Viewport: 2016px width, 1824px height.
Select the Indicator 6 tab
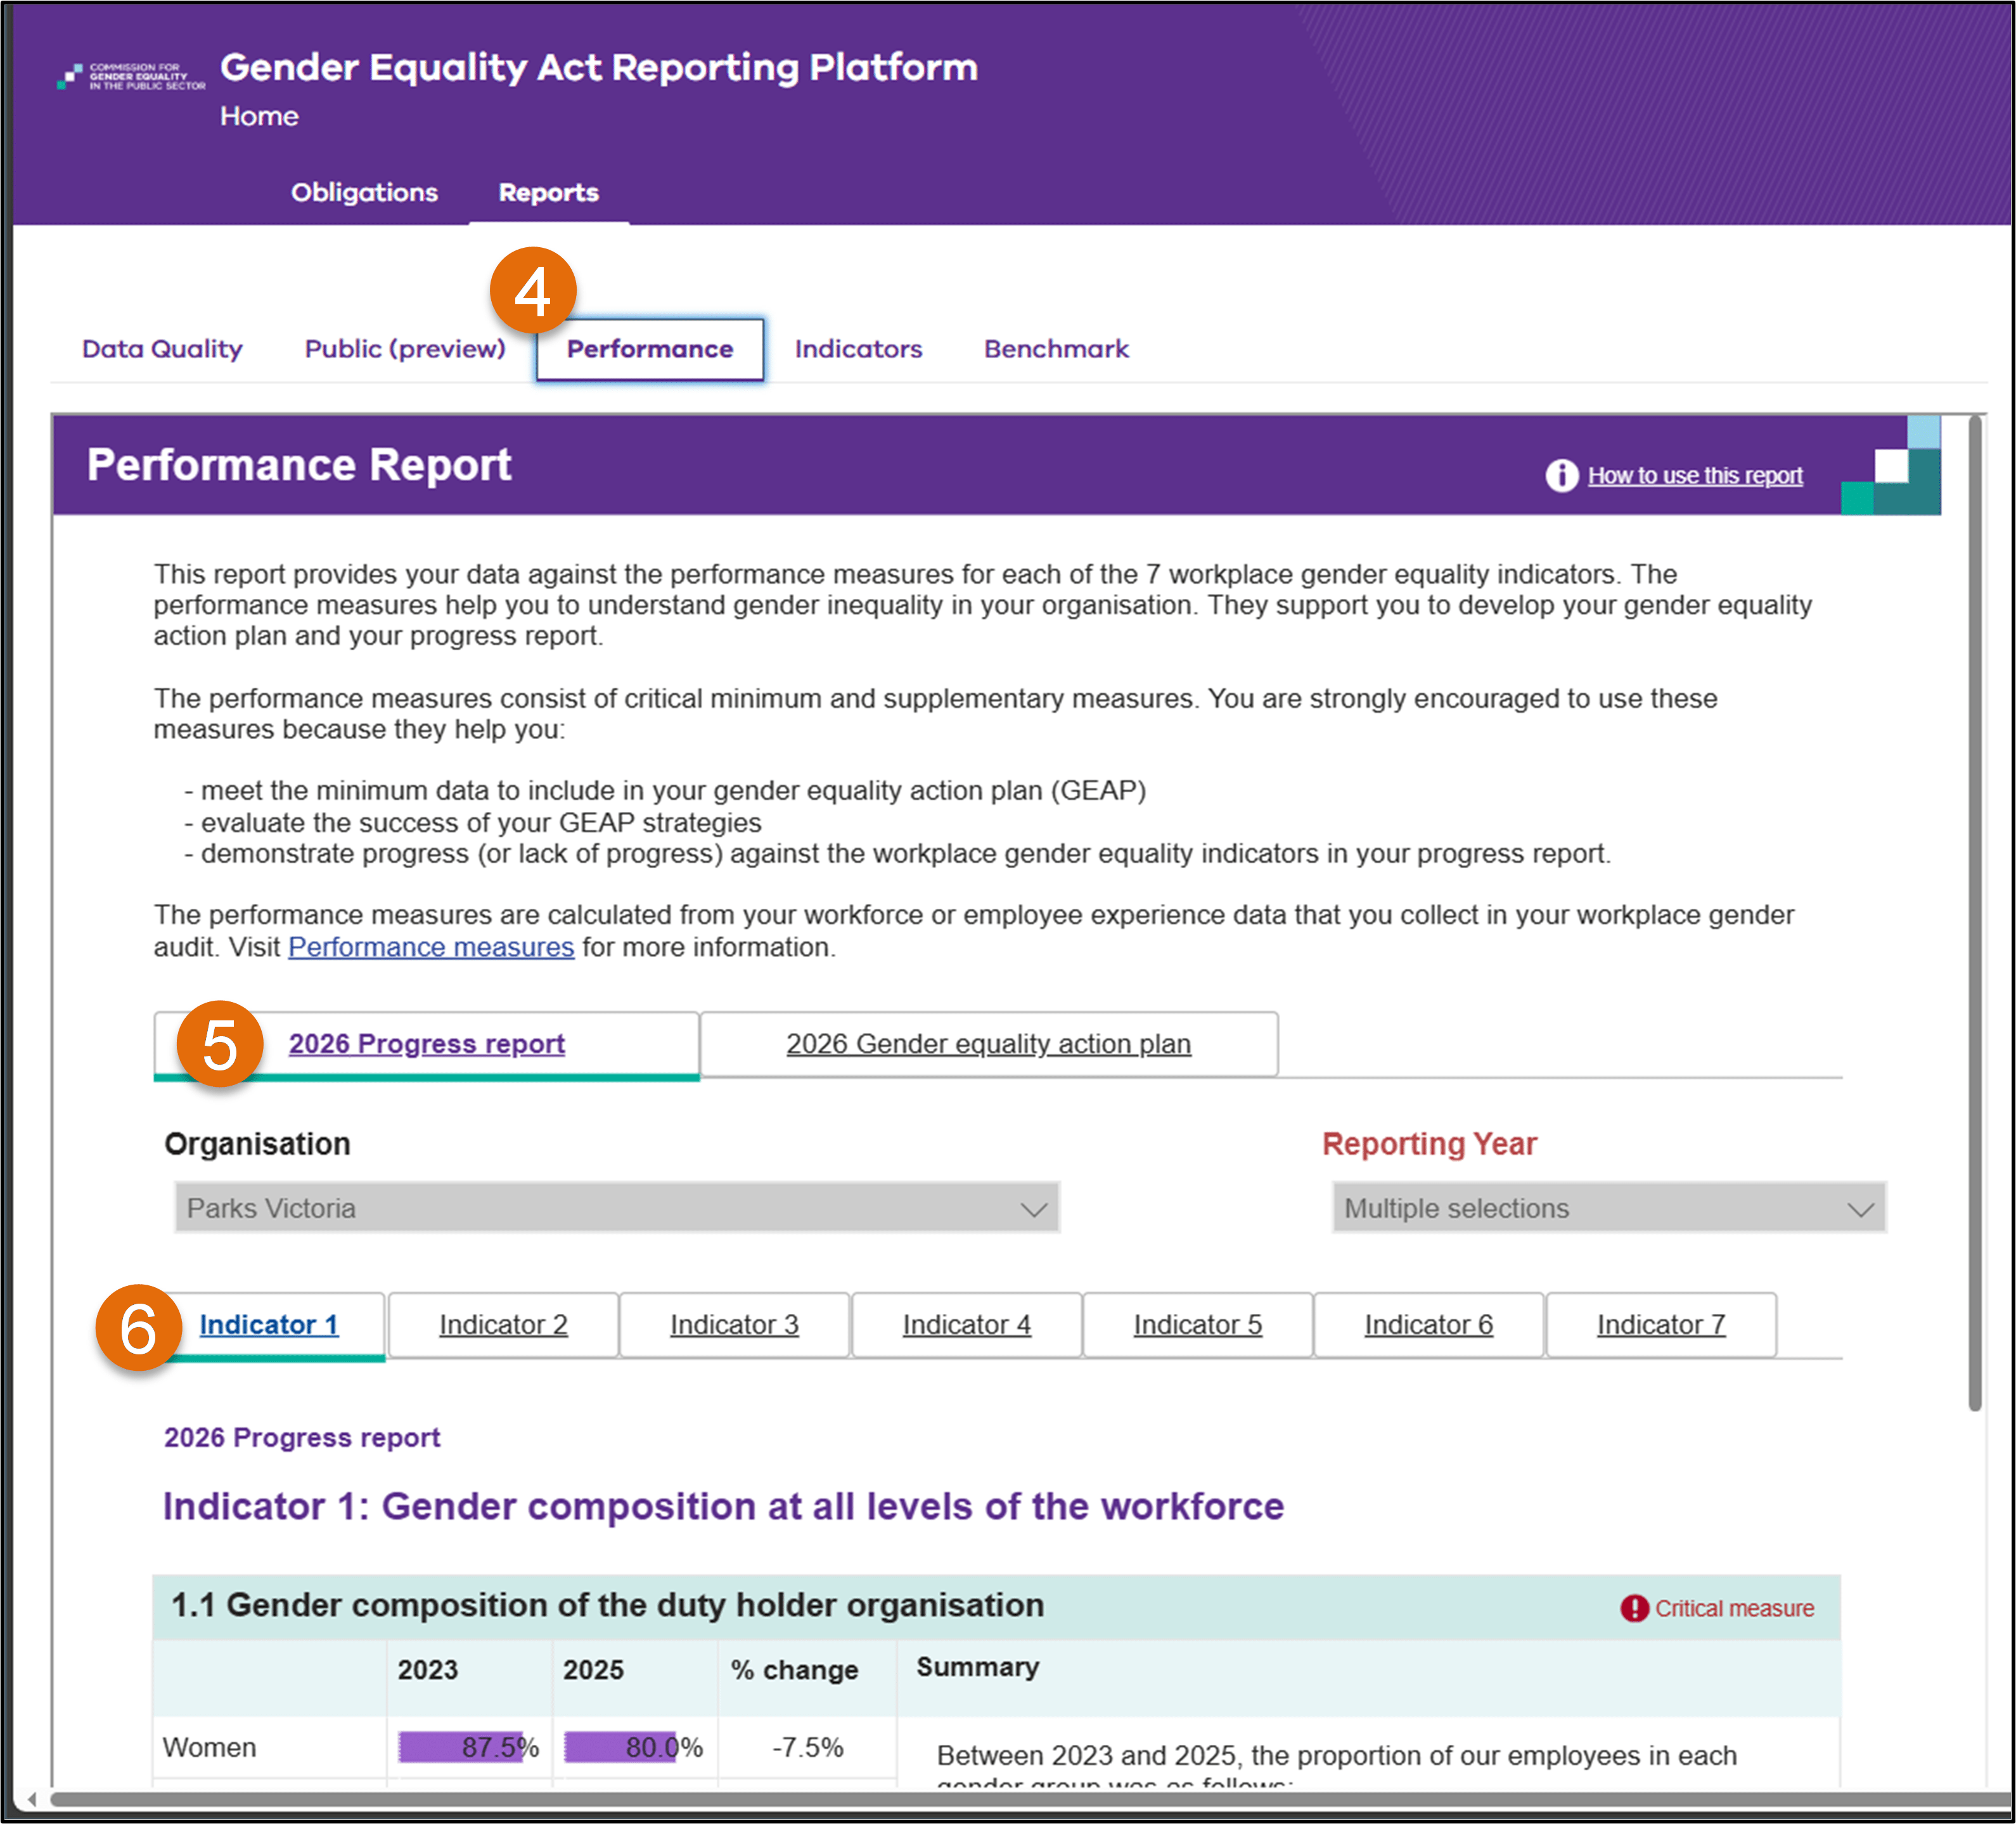1428,1325
